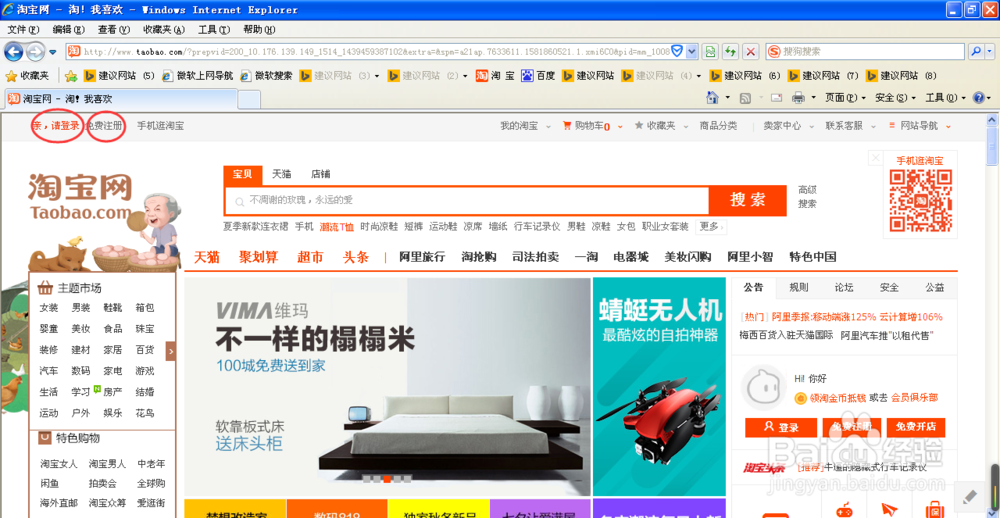
Task: Open 网站导航 site navigation menu
Action: pyautogui.click(x=919, y=126)
